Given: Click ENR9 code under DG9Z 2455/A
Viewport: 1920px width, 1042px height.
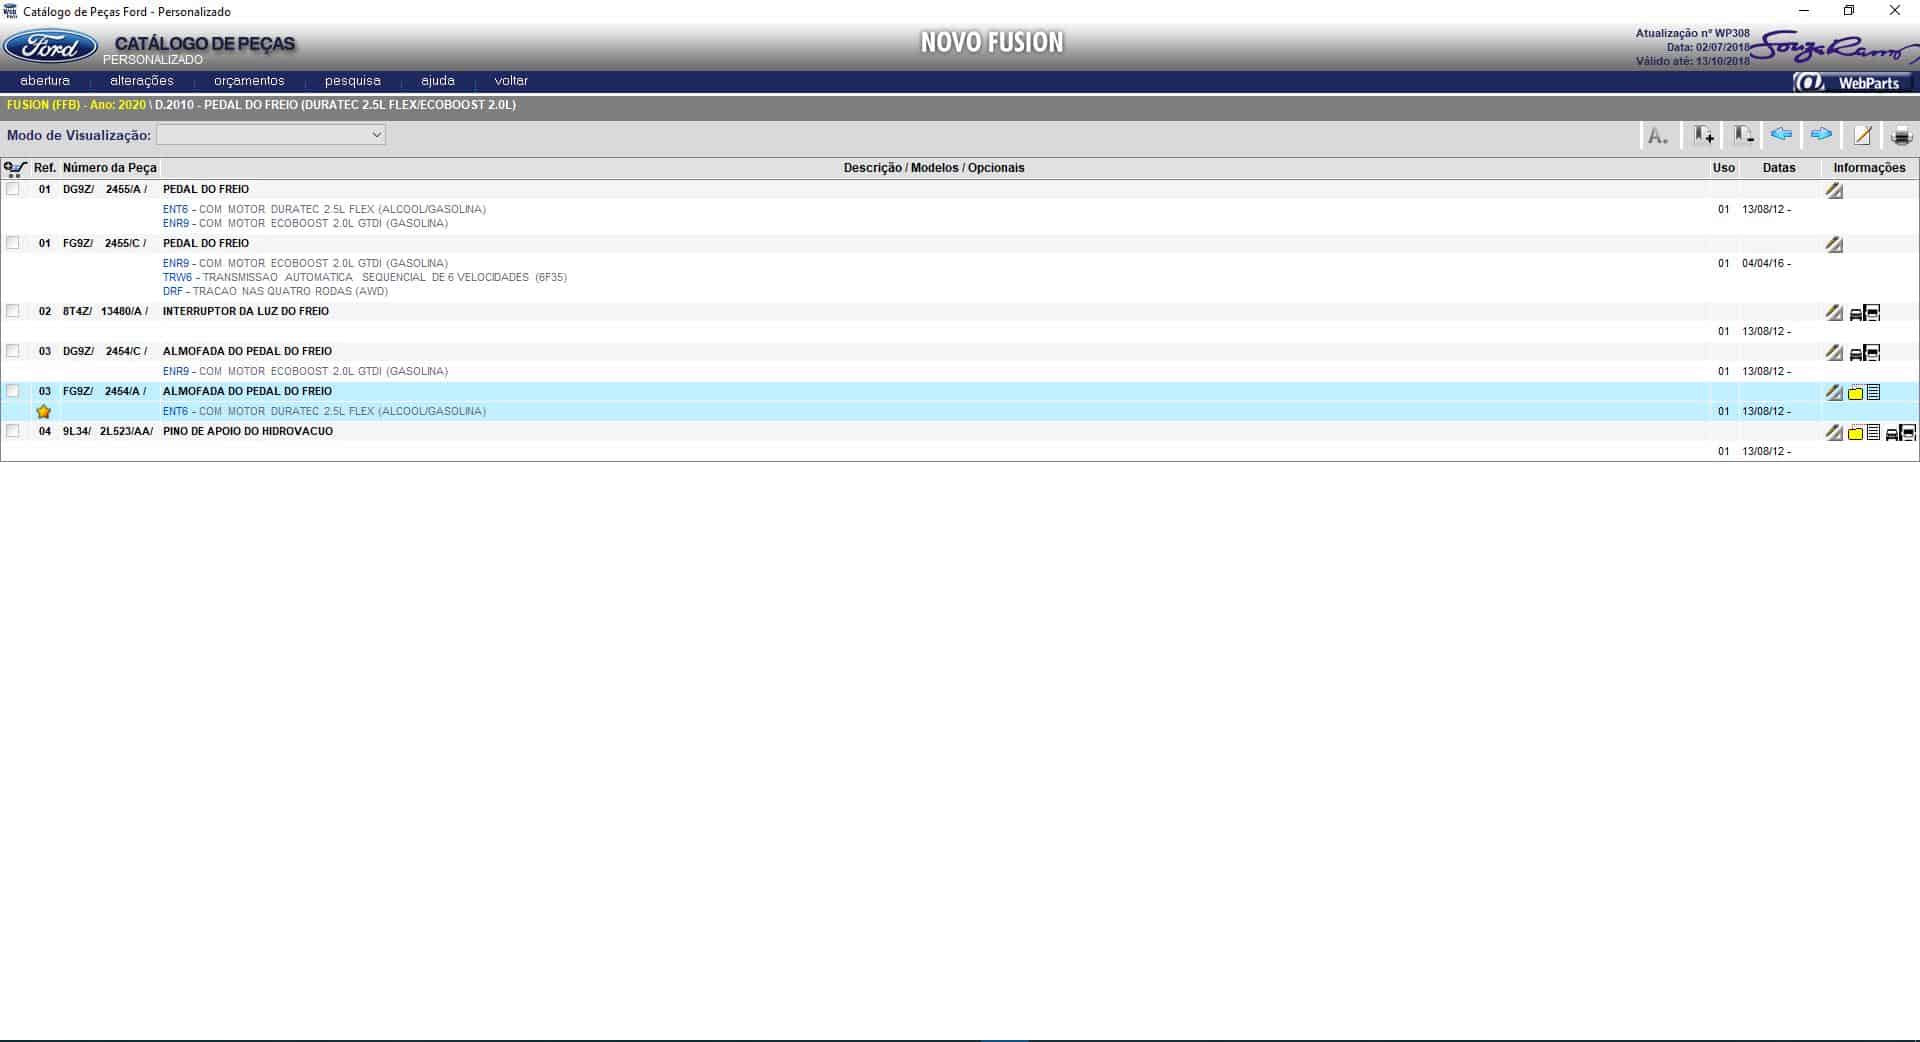Looking at the screenshot, I should click(176, 223).
